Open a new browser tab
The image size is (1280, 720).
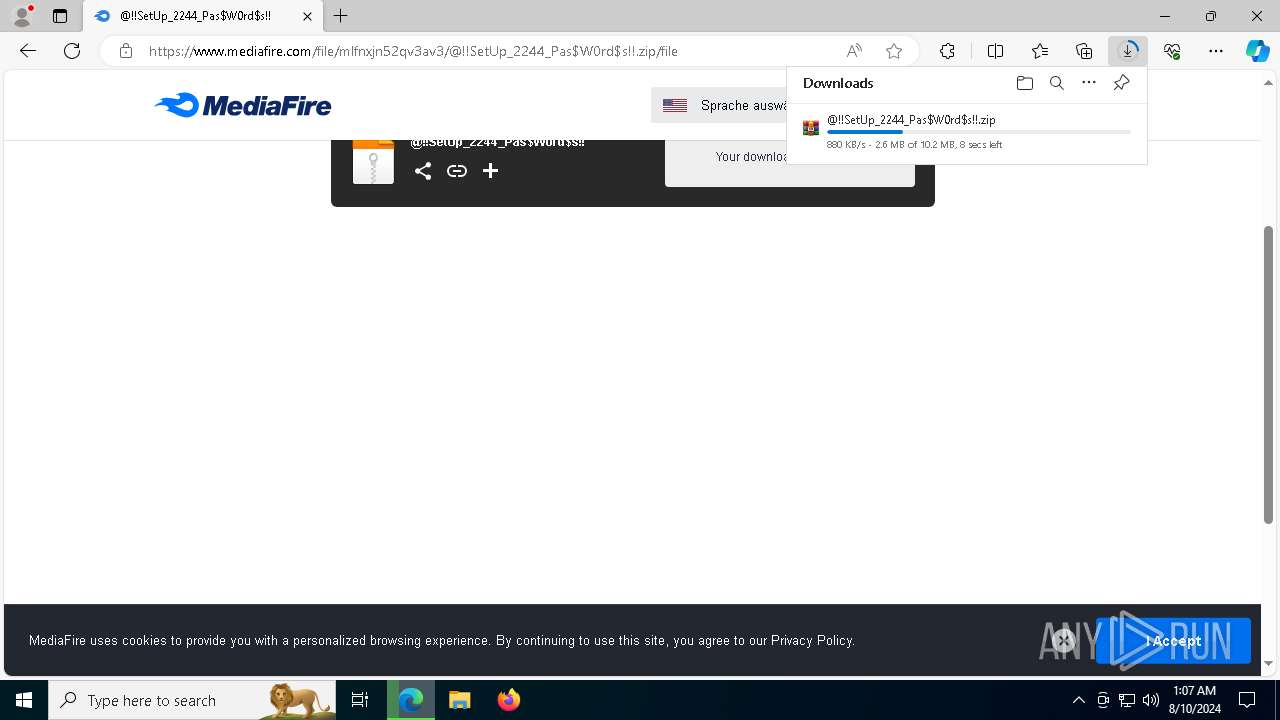click(341, 16)
